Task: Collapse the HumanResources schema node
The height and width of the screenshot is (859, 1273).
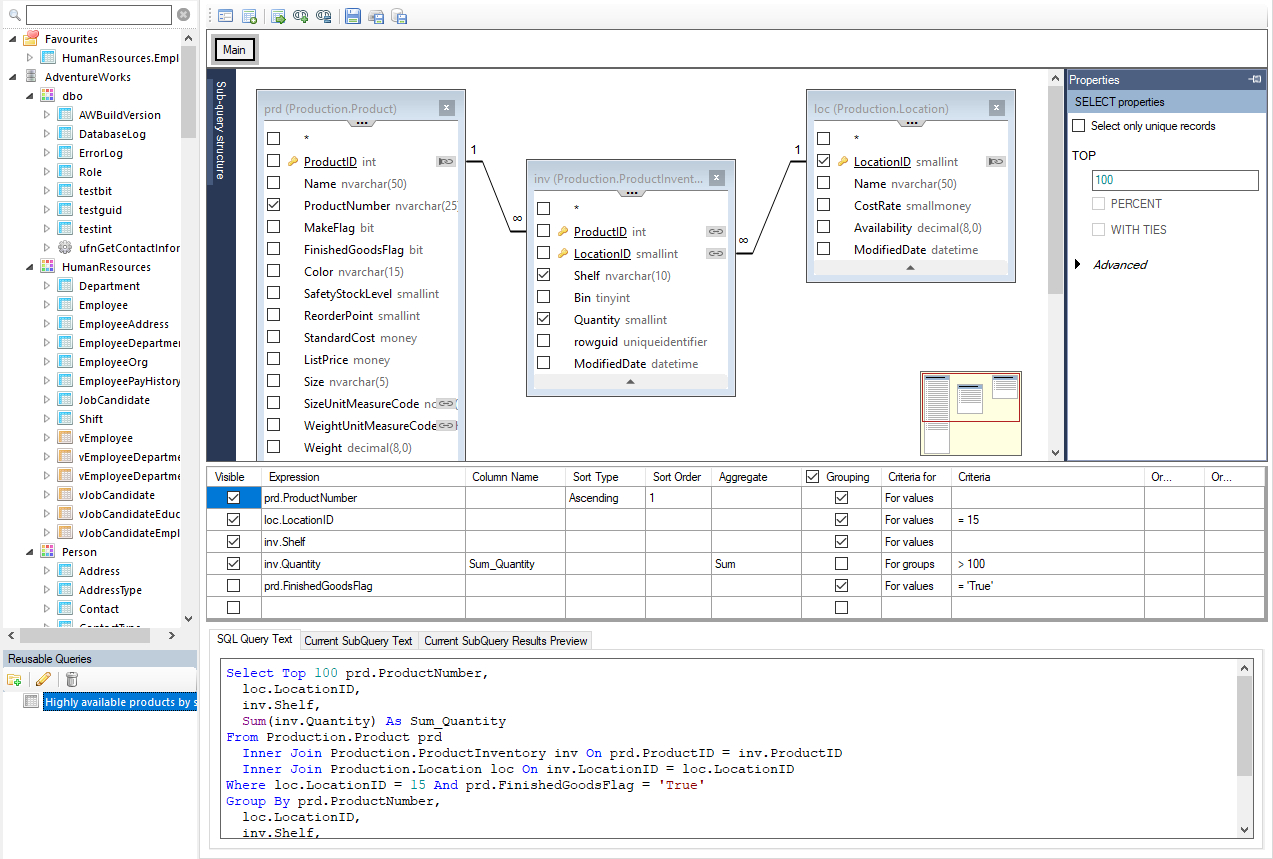Action: pyautogui.click(x=29, y=267)
